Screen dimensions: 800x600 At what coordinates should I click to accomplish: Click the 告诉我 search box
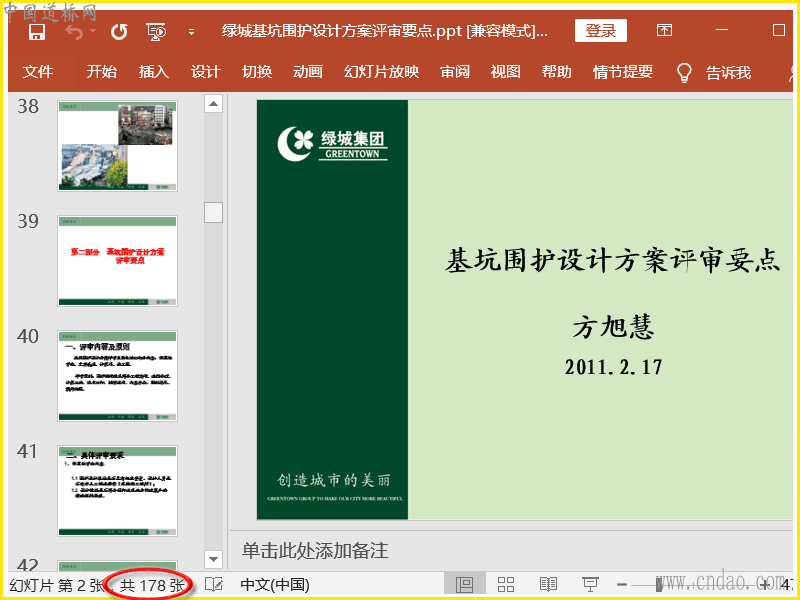728,73
